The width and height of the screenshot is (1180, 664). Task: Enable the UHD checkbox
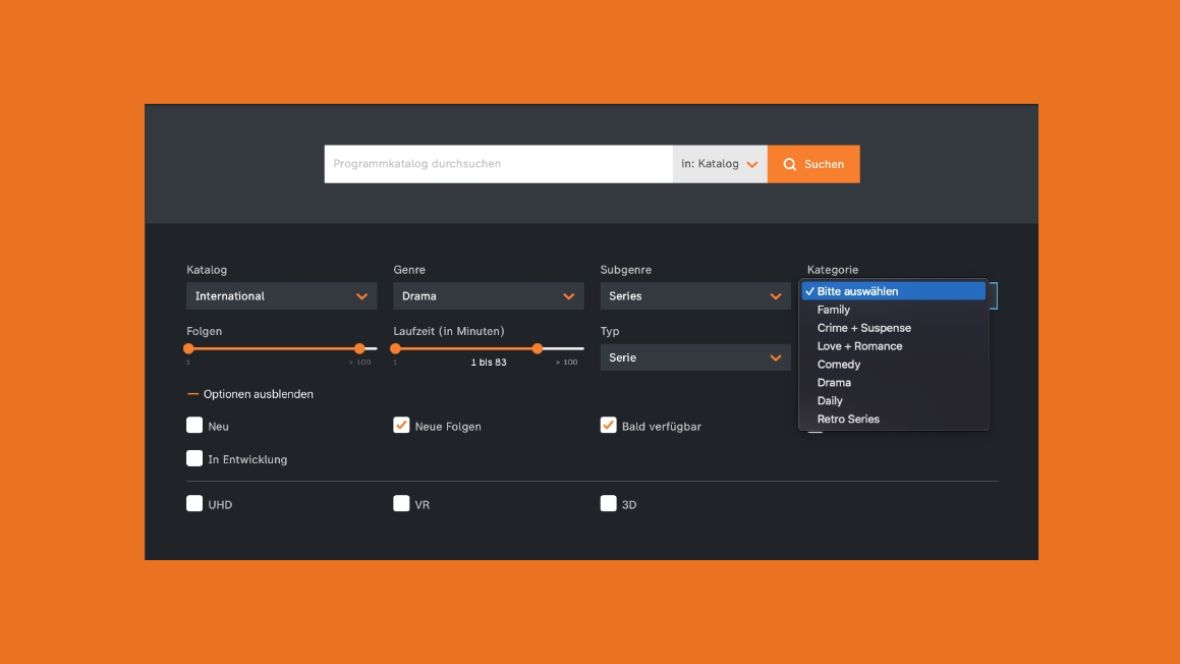click(194, 503)
